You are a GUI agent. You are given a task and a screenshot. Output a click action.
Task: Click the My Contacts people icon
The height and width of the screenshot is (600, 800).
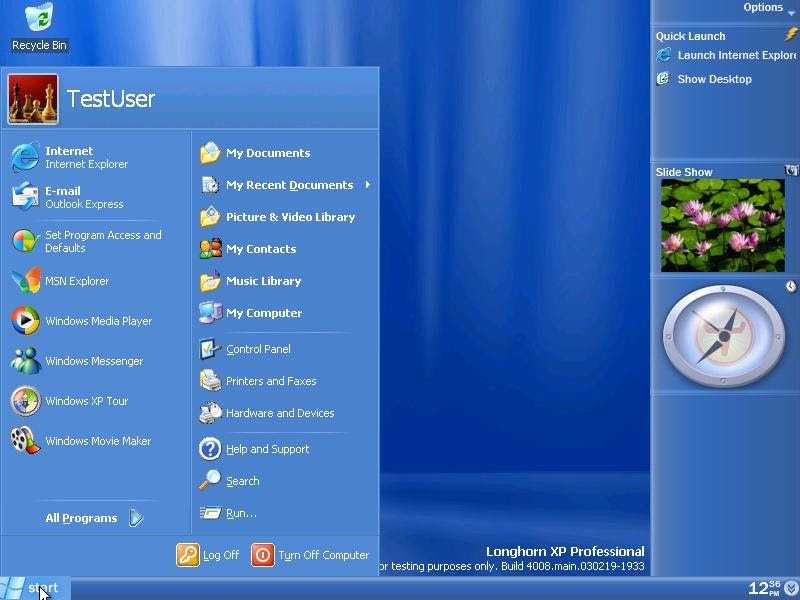pyautogui.click(x=210, y=248)
